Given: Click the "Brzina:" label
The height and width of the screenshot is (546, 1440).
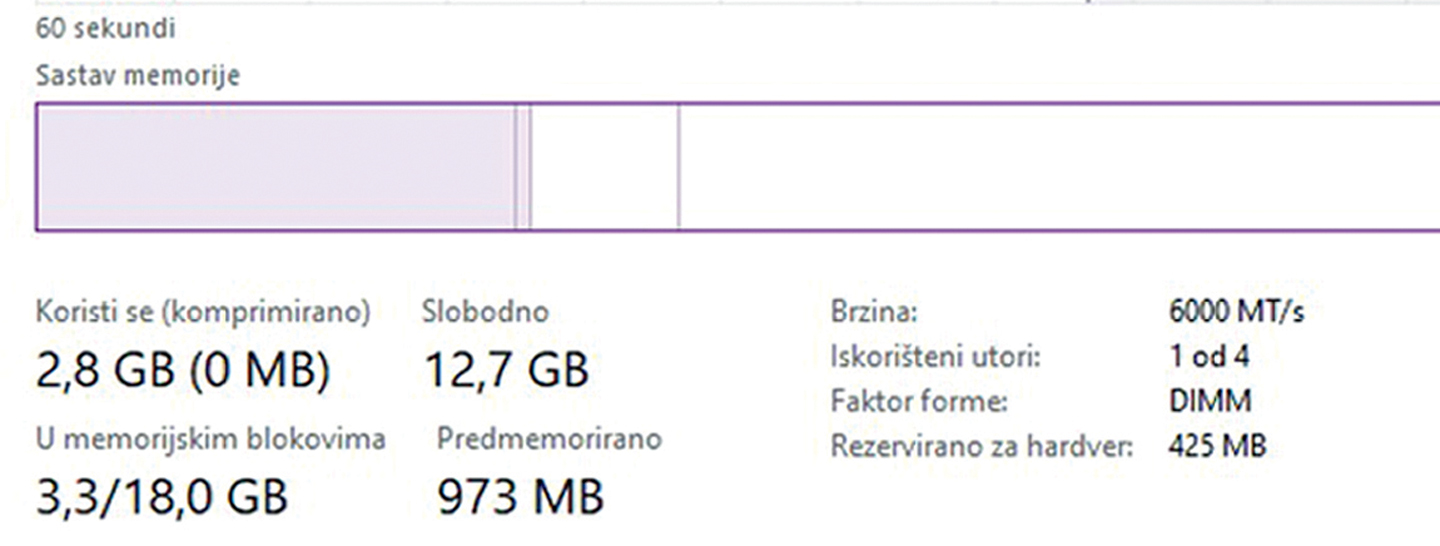Looking at the screenshot, I should 873,312.
